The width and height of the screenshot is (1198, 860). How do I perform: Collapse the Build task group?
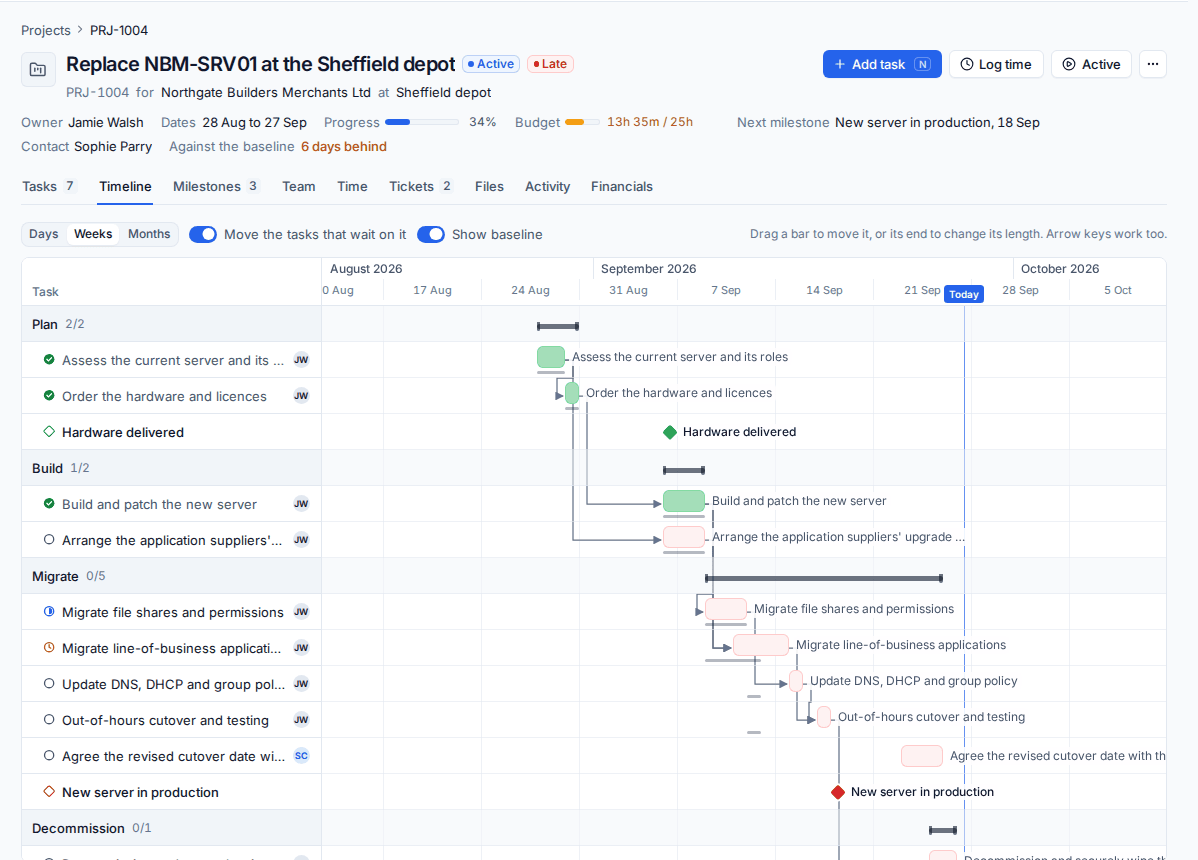pyautogui.click(x=171, y=468)
